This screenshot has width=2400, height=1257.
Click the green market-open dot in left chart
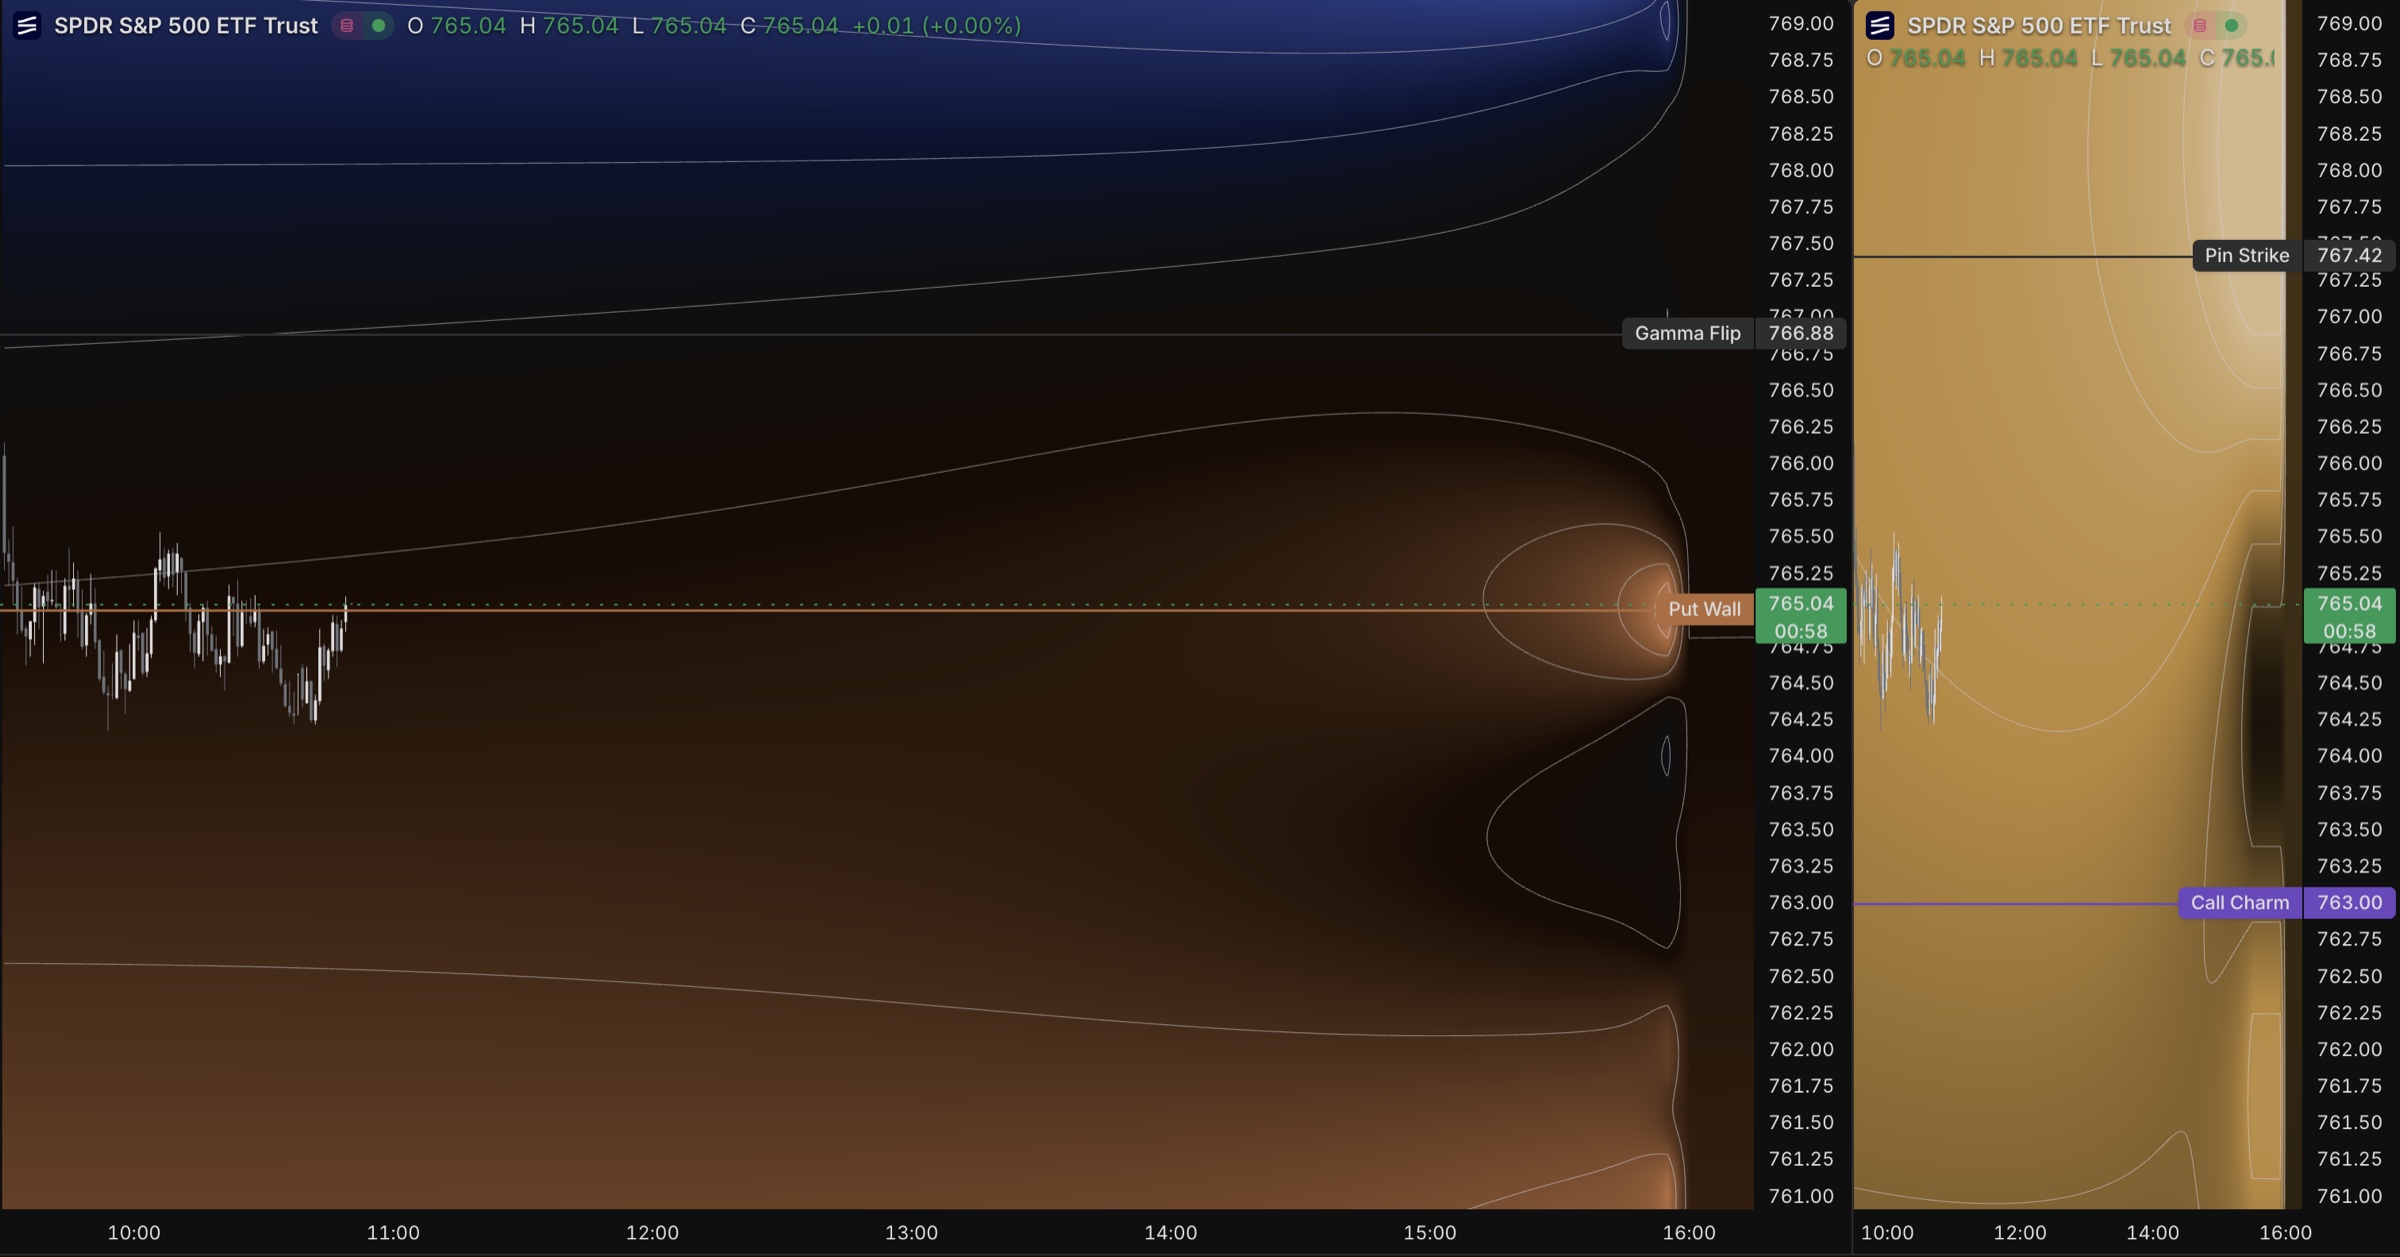[x=379, y=26]
